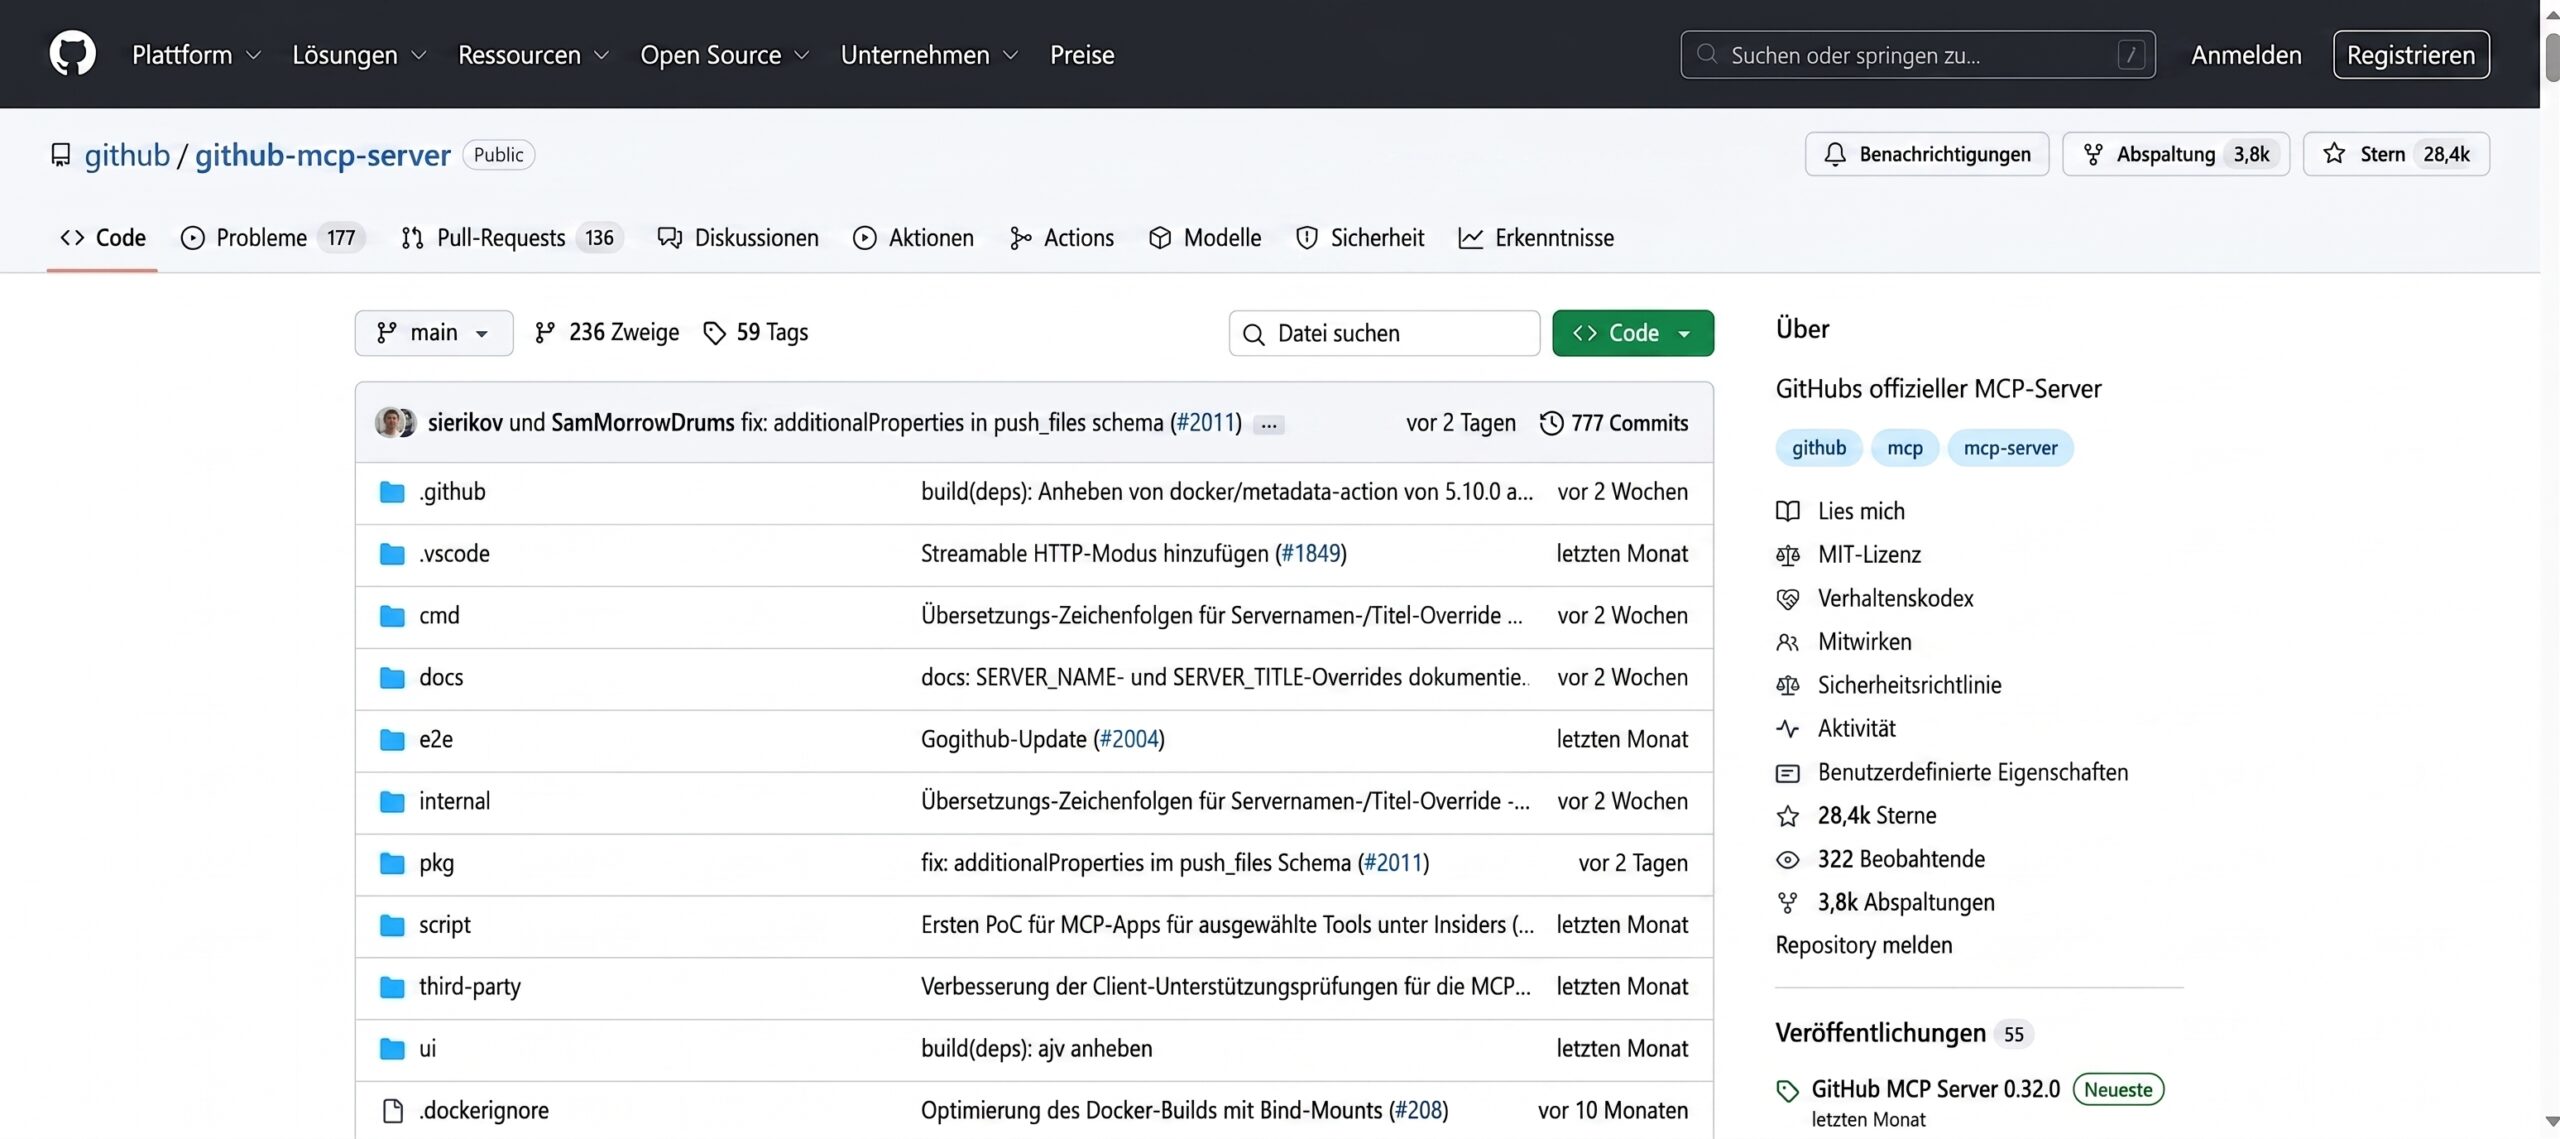Open the Mitwirken link
The width and height of the screenshot is (2560, 1139).
tap(1864, 642)
